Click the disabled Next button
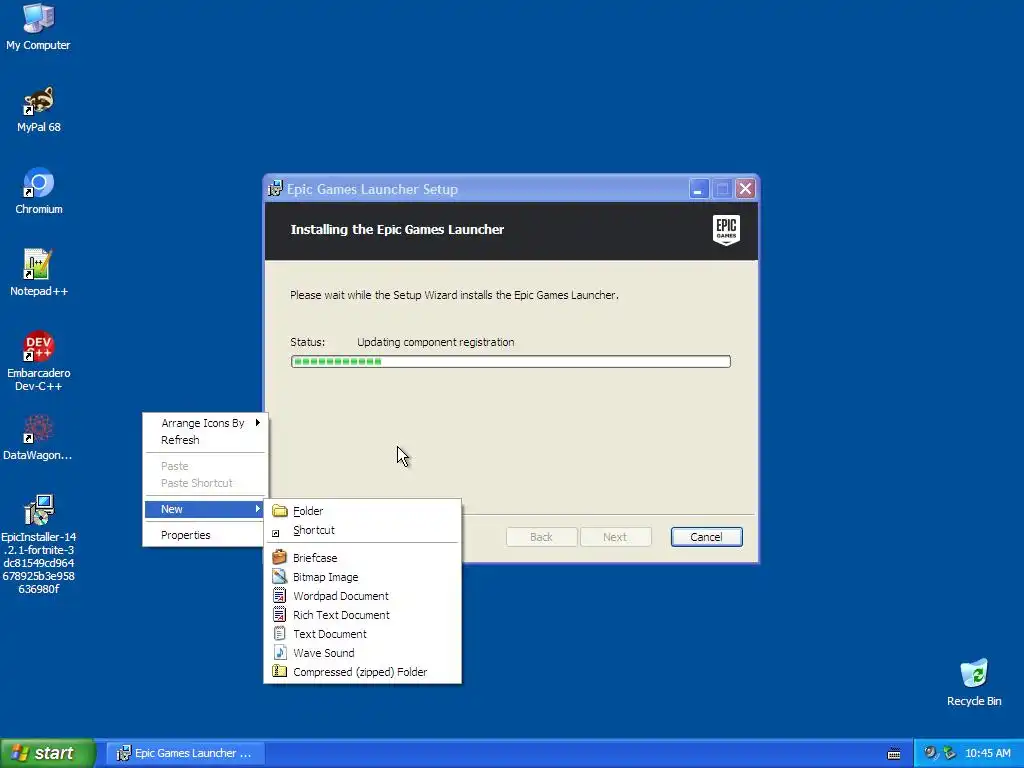1024x768 pixels. coord(615,537)
